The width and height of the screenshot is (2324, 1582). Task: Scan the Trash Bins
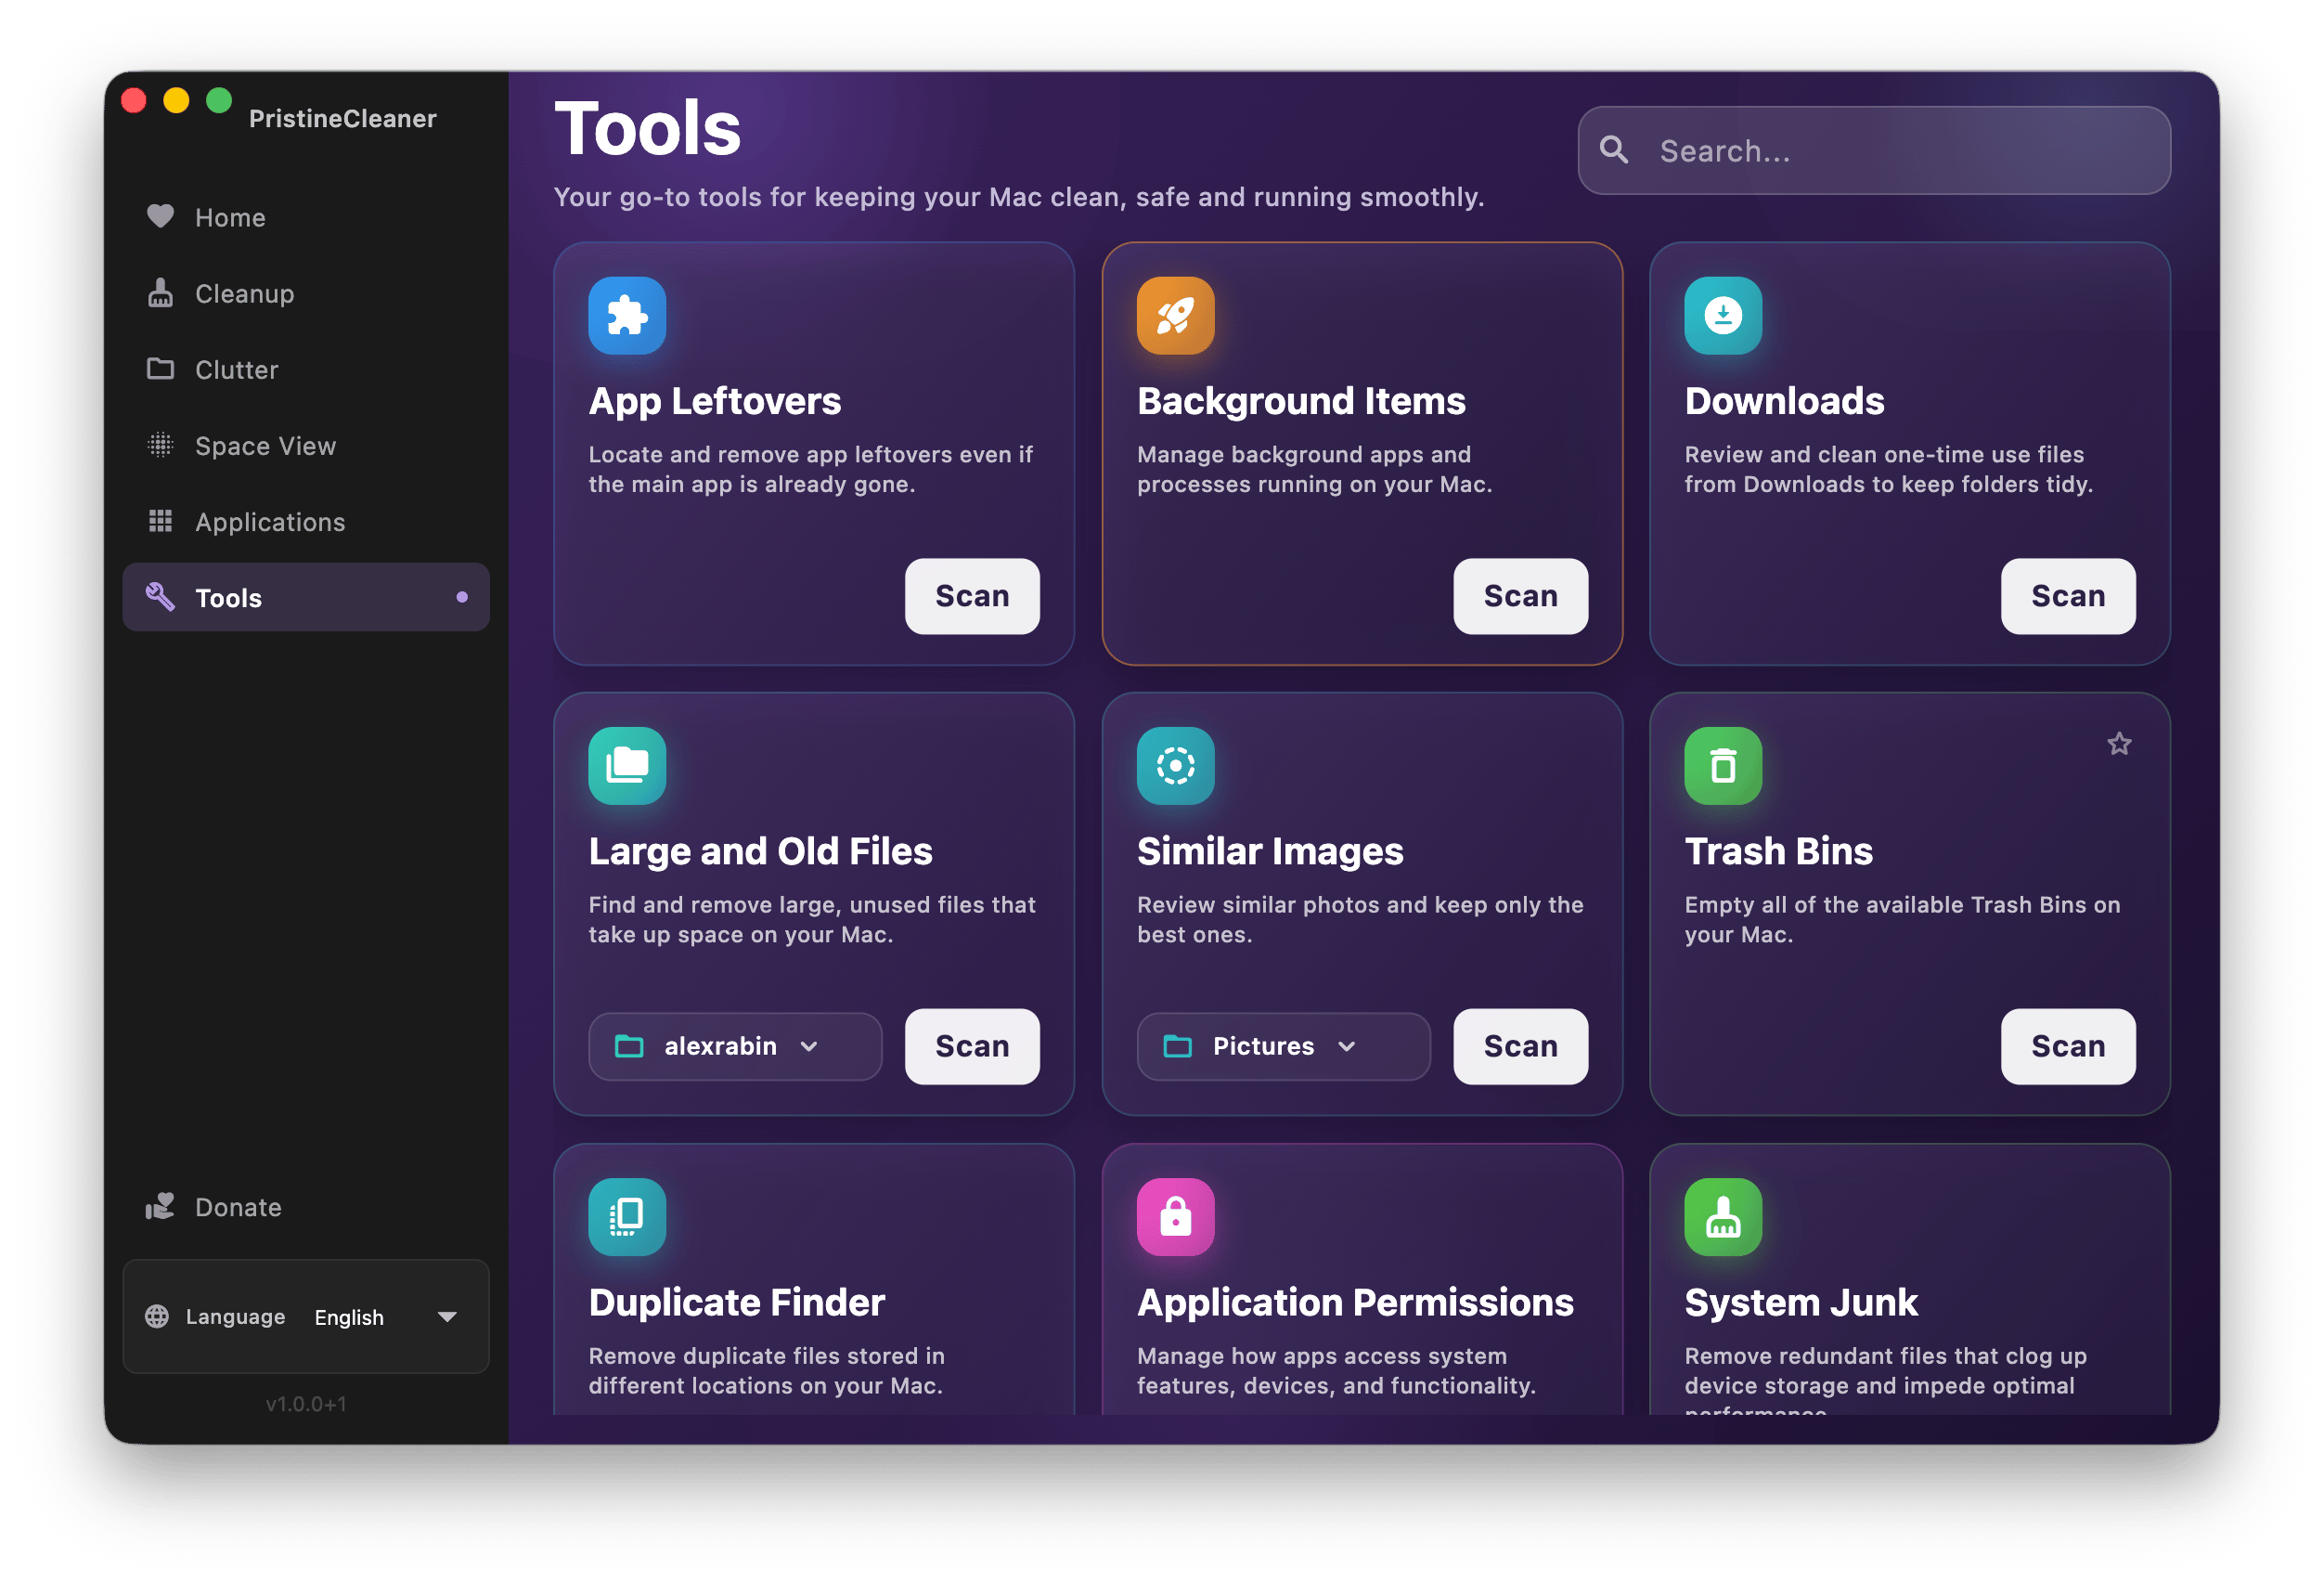pyautogui.click(x=2068, y=1046)
